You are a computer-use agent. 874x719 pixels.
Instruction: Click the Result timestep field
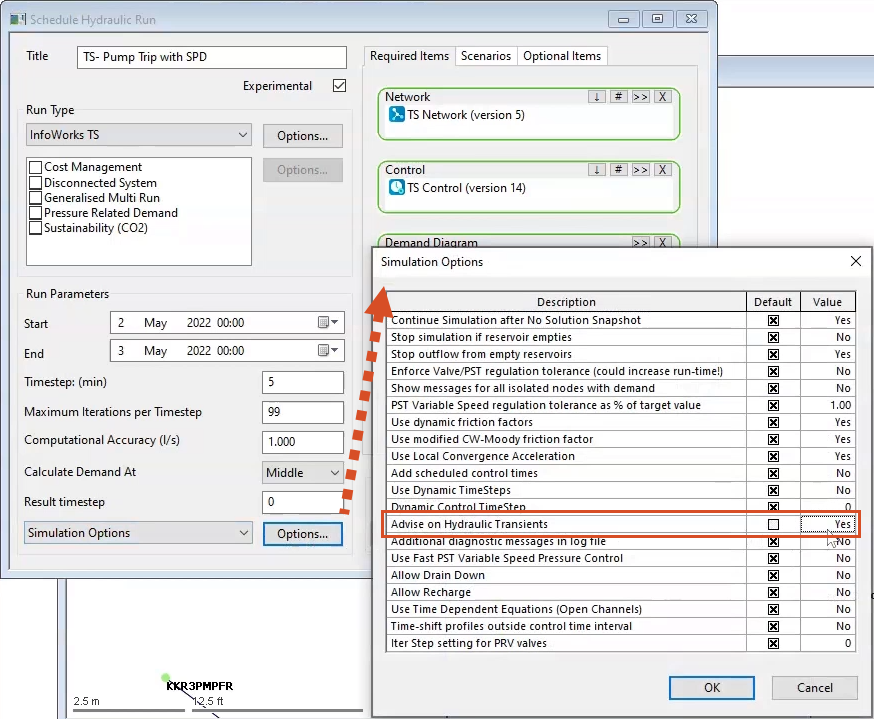[303, 502]
